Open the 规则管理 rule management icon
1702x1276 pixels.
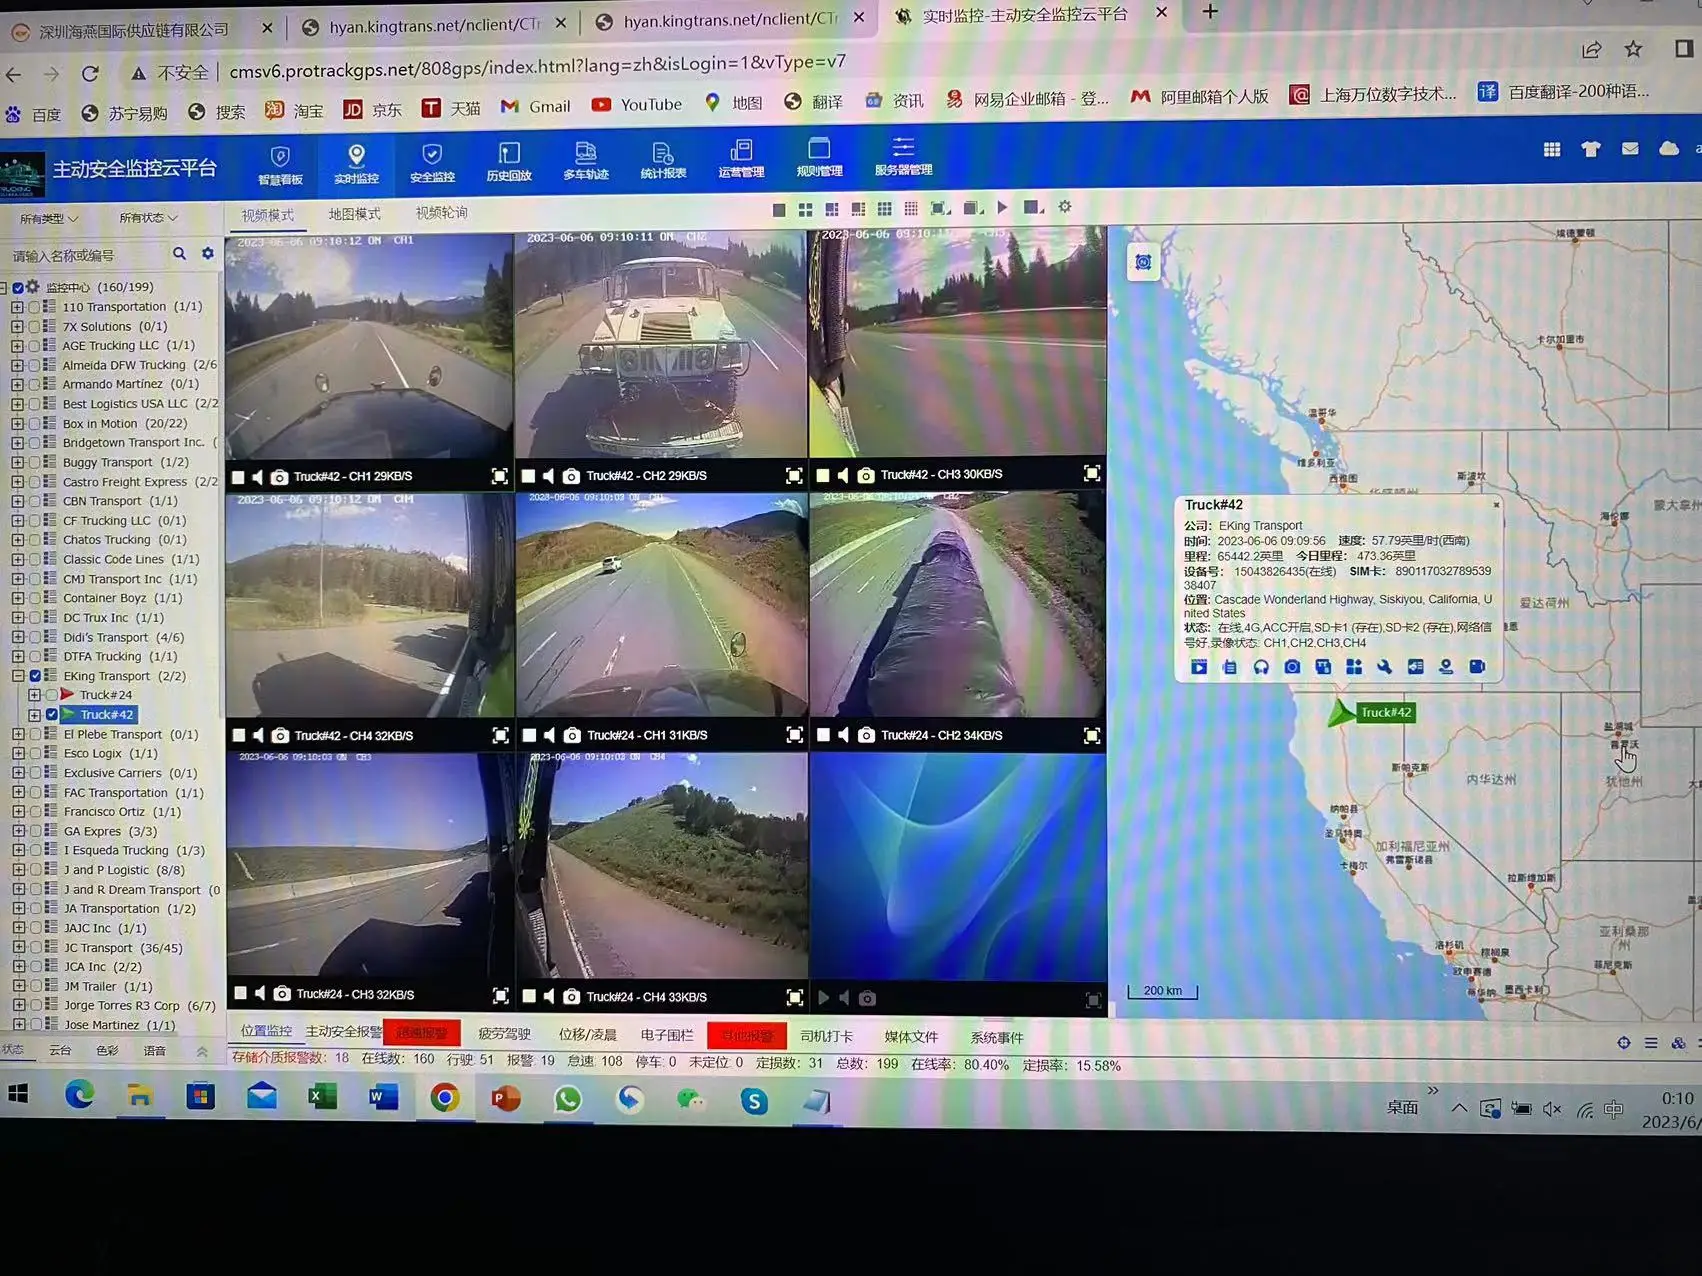pyautogui.click(x=820, y=162)
